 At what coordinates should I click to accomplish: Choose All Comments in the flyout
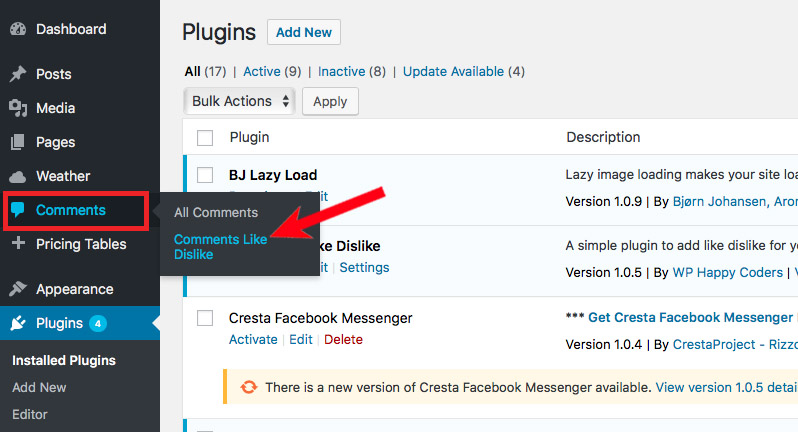216,213
